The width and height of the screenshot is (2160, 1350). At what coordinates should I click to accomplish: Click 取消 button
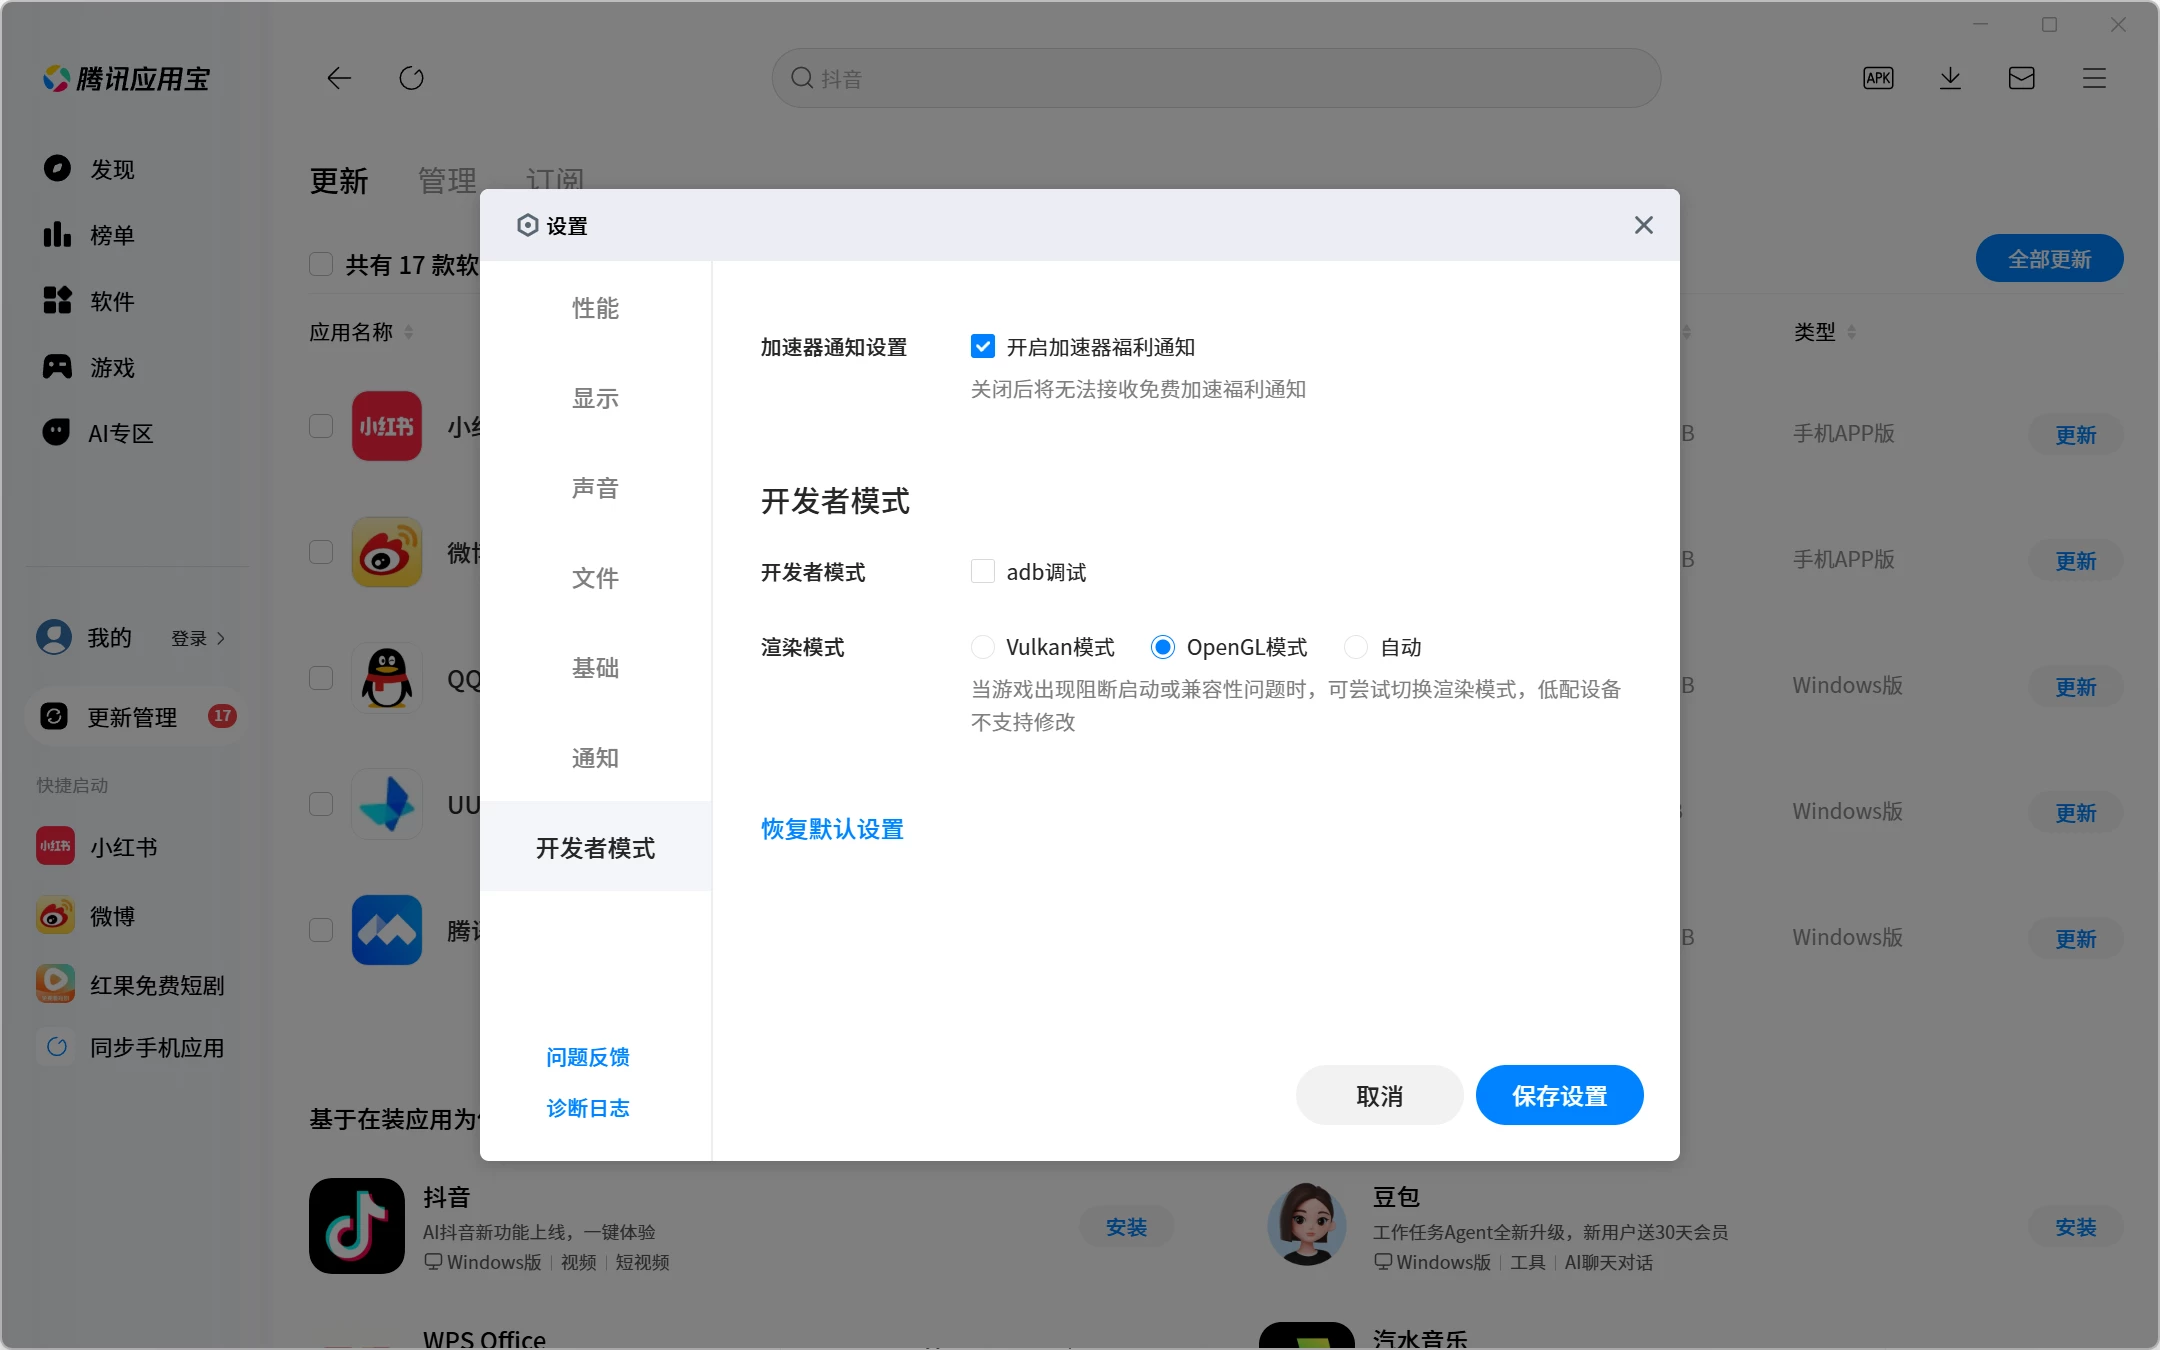(1379, 1095)
